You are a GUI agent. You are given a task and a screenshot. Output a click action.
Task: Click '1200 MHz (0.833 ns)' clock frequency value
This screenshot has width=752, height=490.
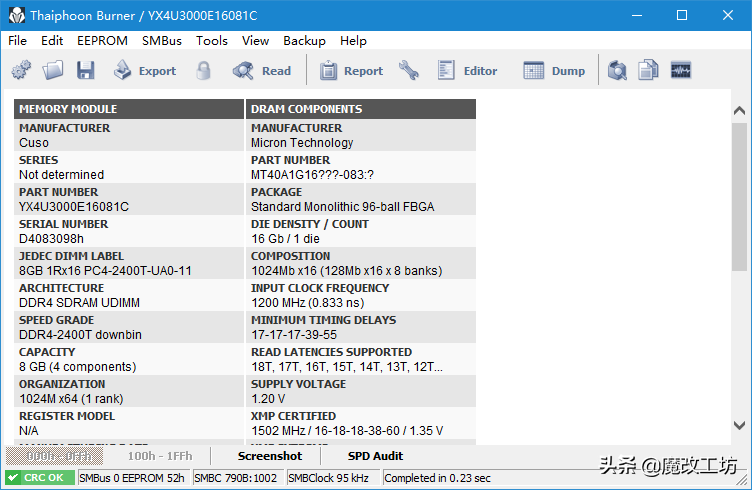click(x=307, y=303)
